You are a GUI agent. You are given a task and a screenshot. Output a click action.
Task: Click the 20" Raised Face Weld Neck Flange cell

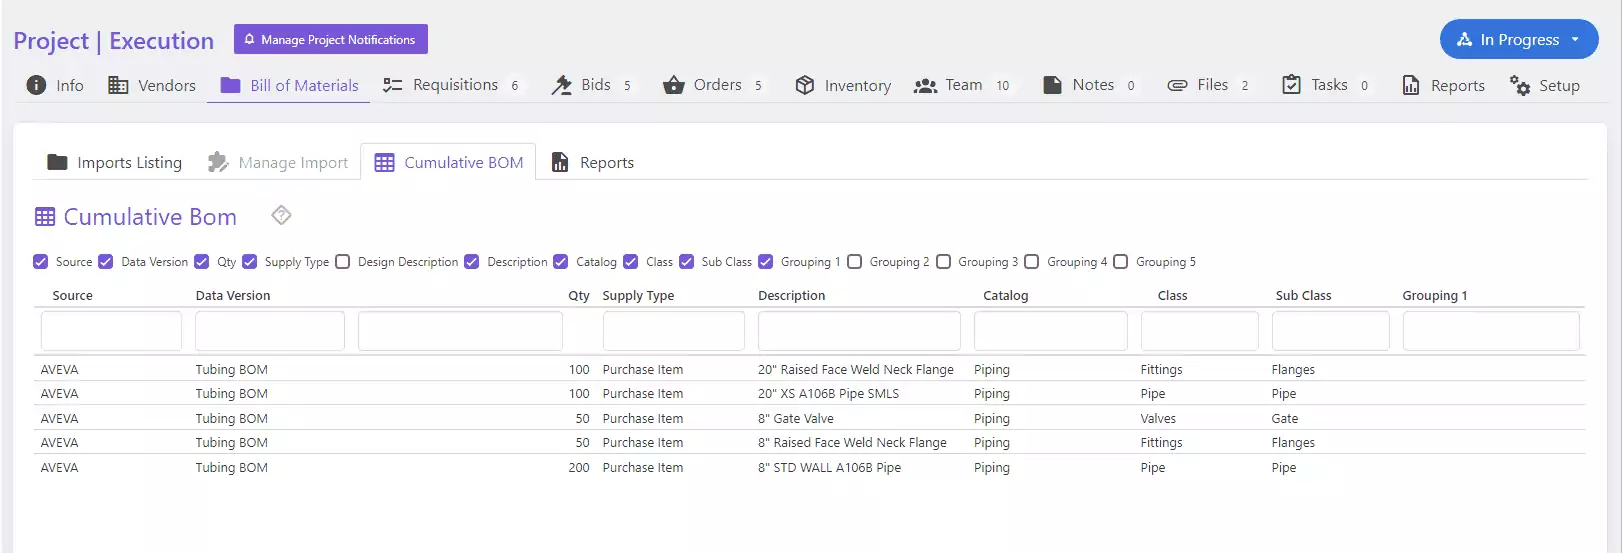[856, 370]
